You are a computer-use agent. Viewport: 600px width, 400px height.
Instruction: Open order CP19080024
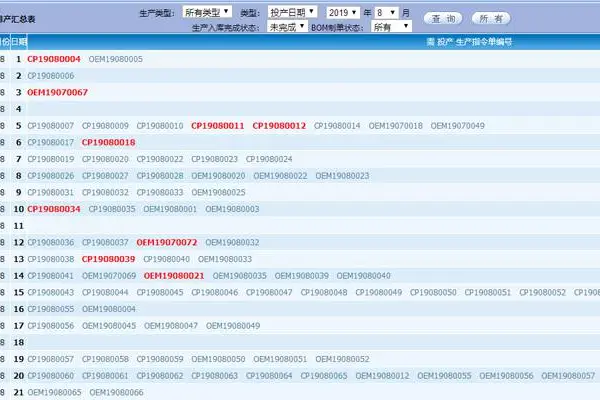coord(269,159)
